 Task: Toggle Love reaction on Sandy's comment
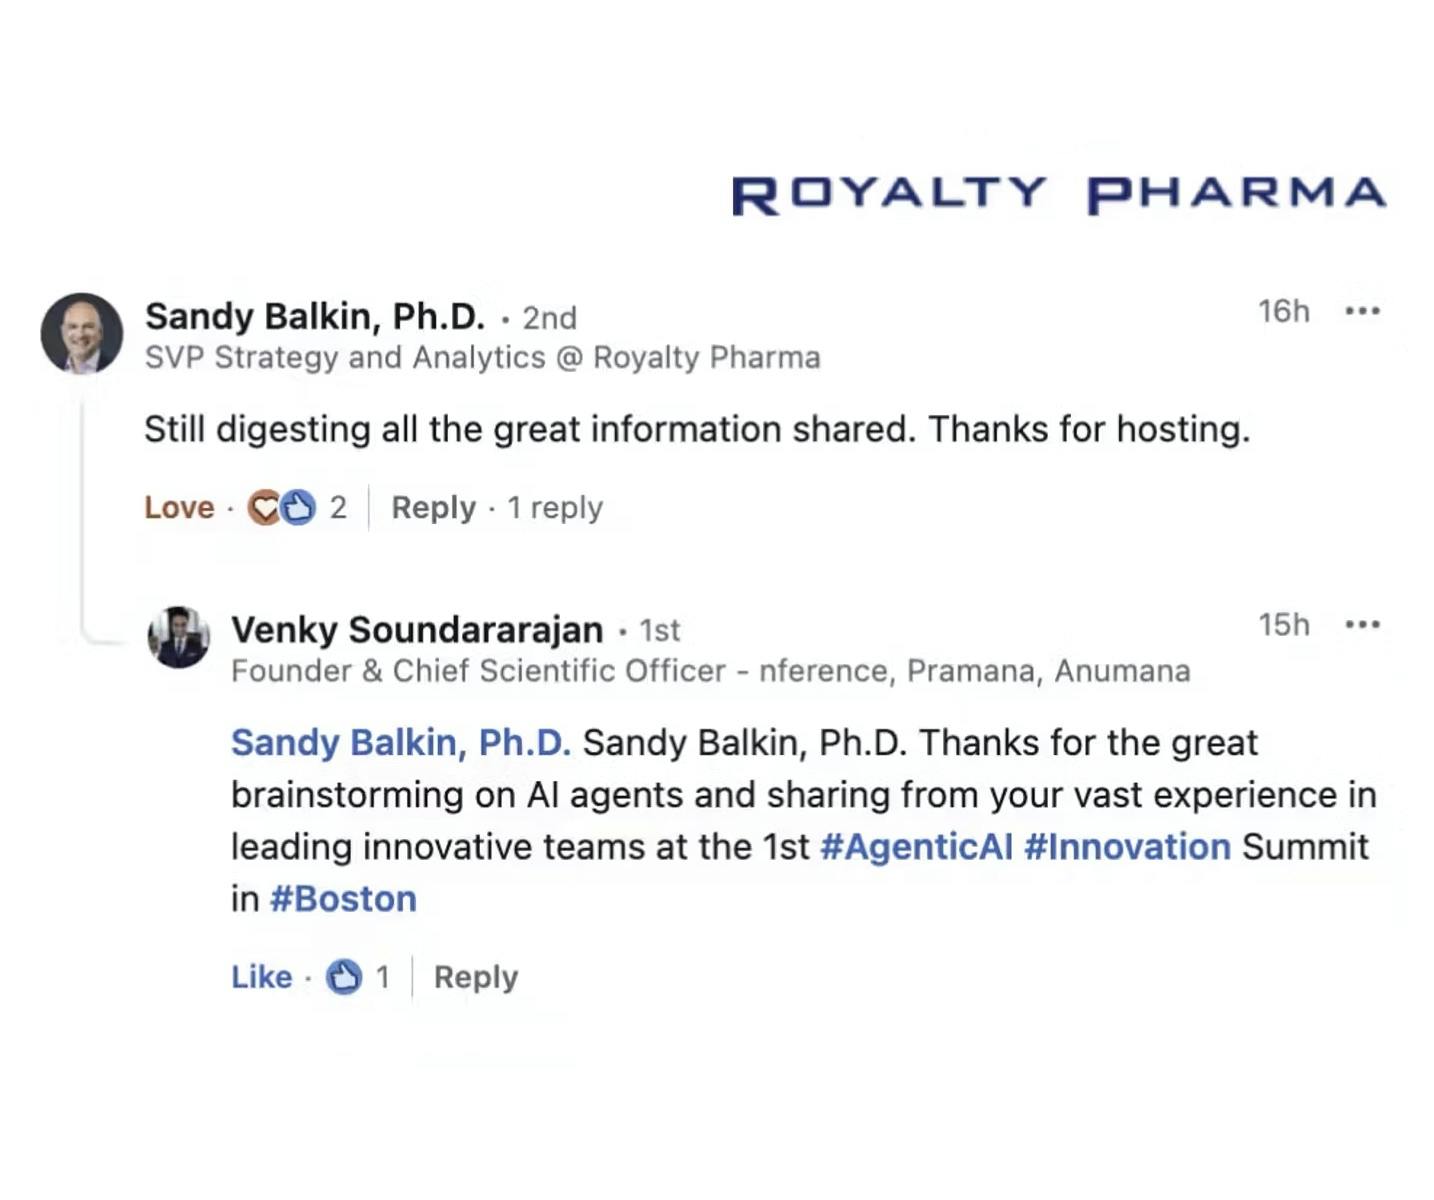click(179, 508)
